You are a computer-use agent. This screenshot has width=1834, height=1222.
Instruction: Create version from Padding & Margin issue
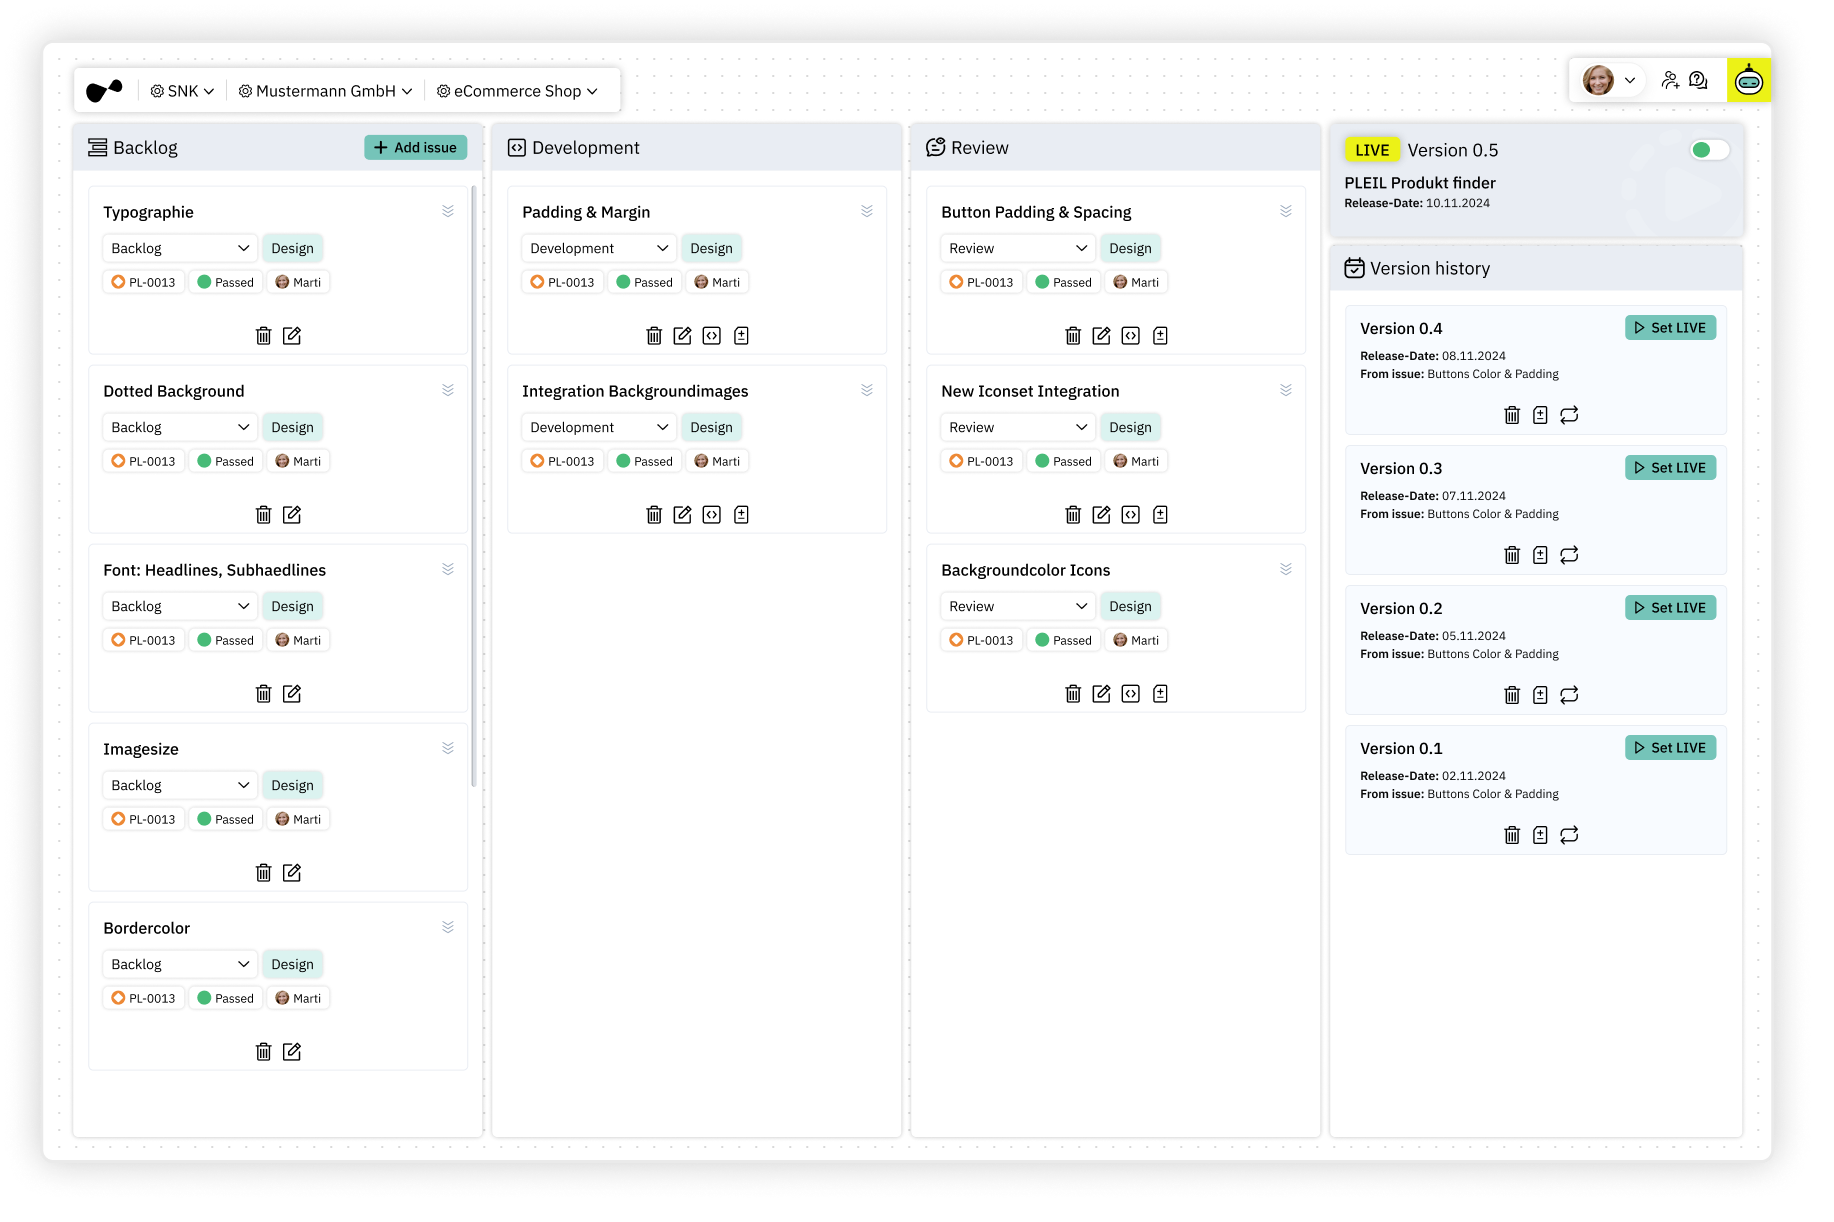pos(741,336)
